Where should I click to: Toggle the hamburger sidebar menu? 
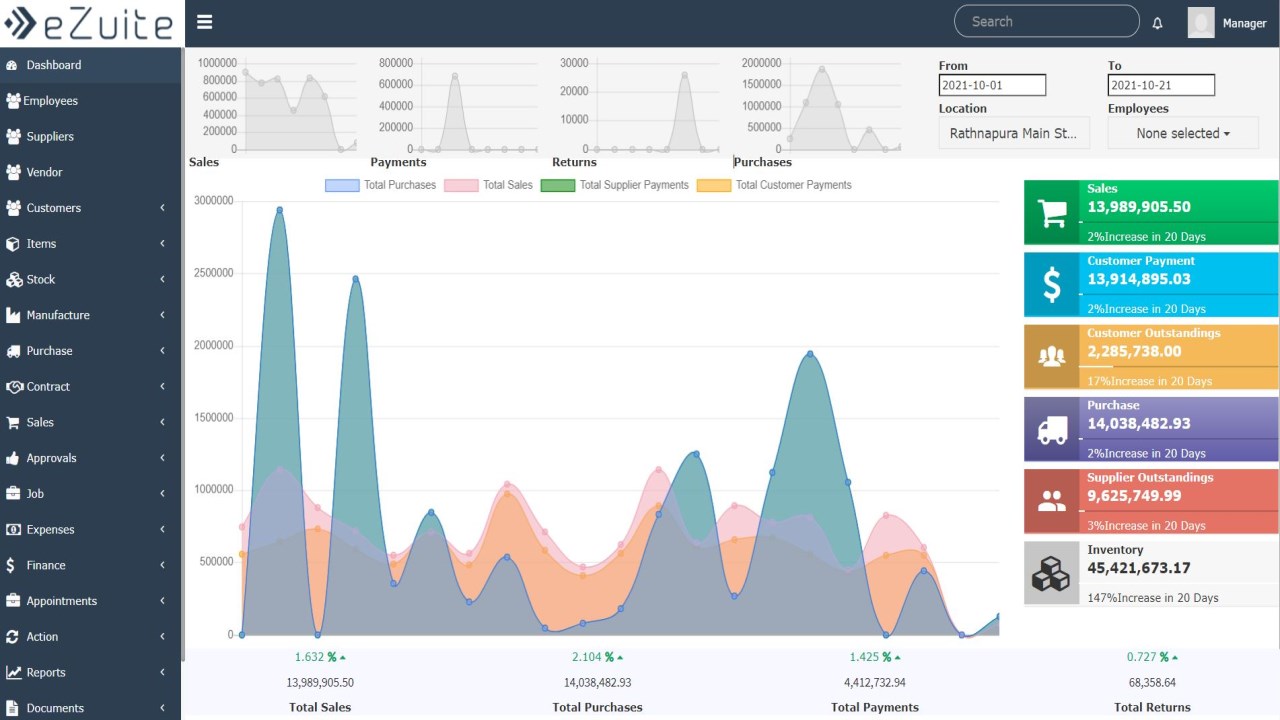(x=204, y=22)
